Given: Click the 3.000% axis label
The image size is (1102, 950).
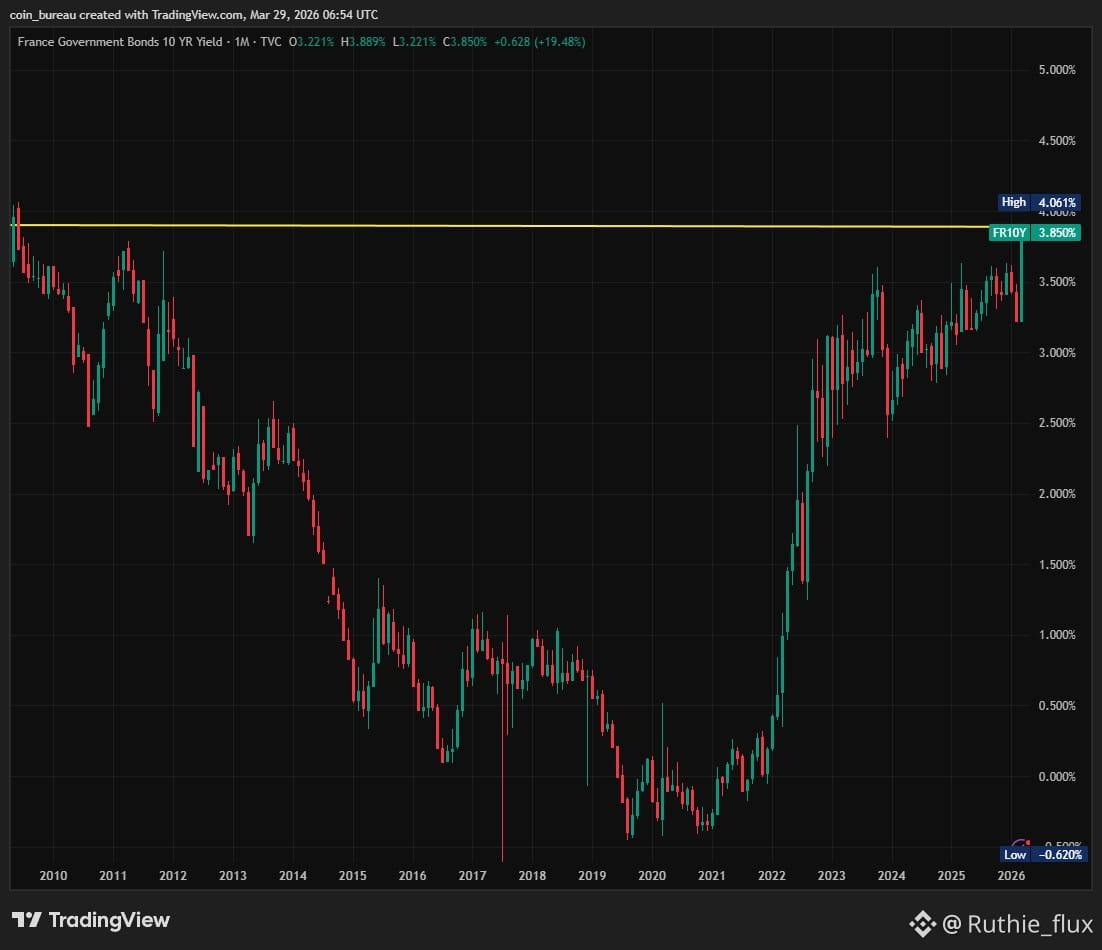Looking at the screenshot, I should click(x=1057, y=353).
